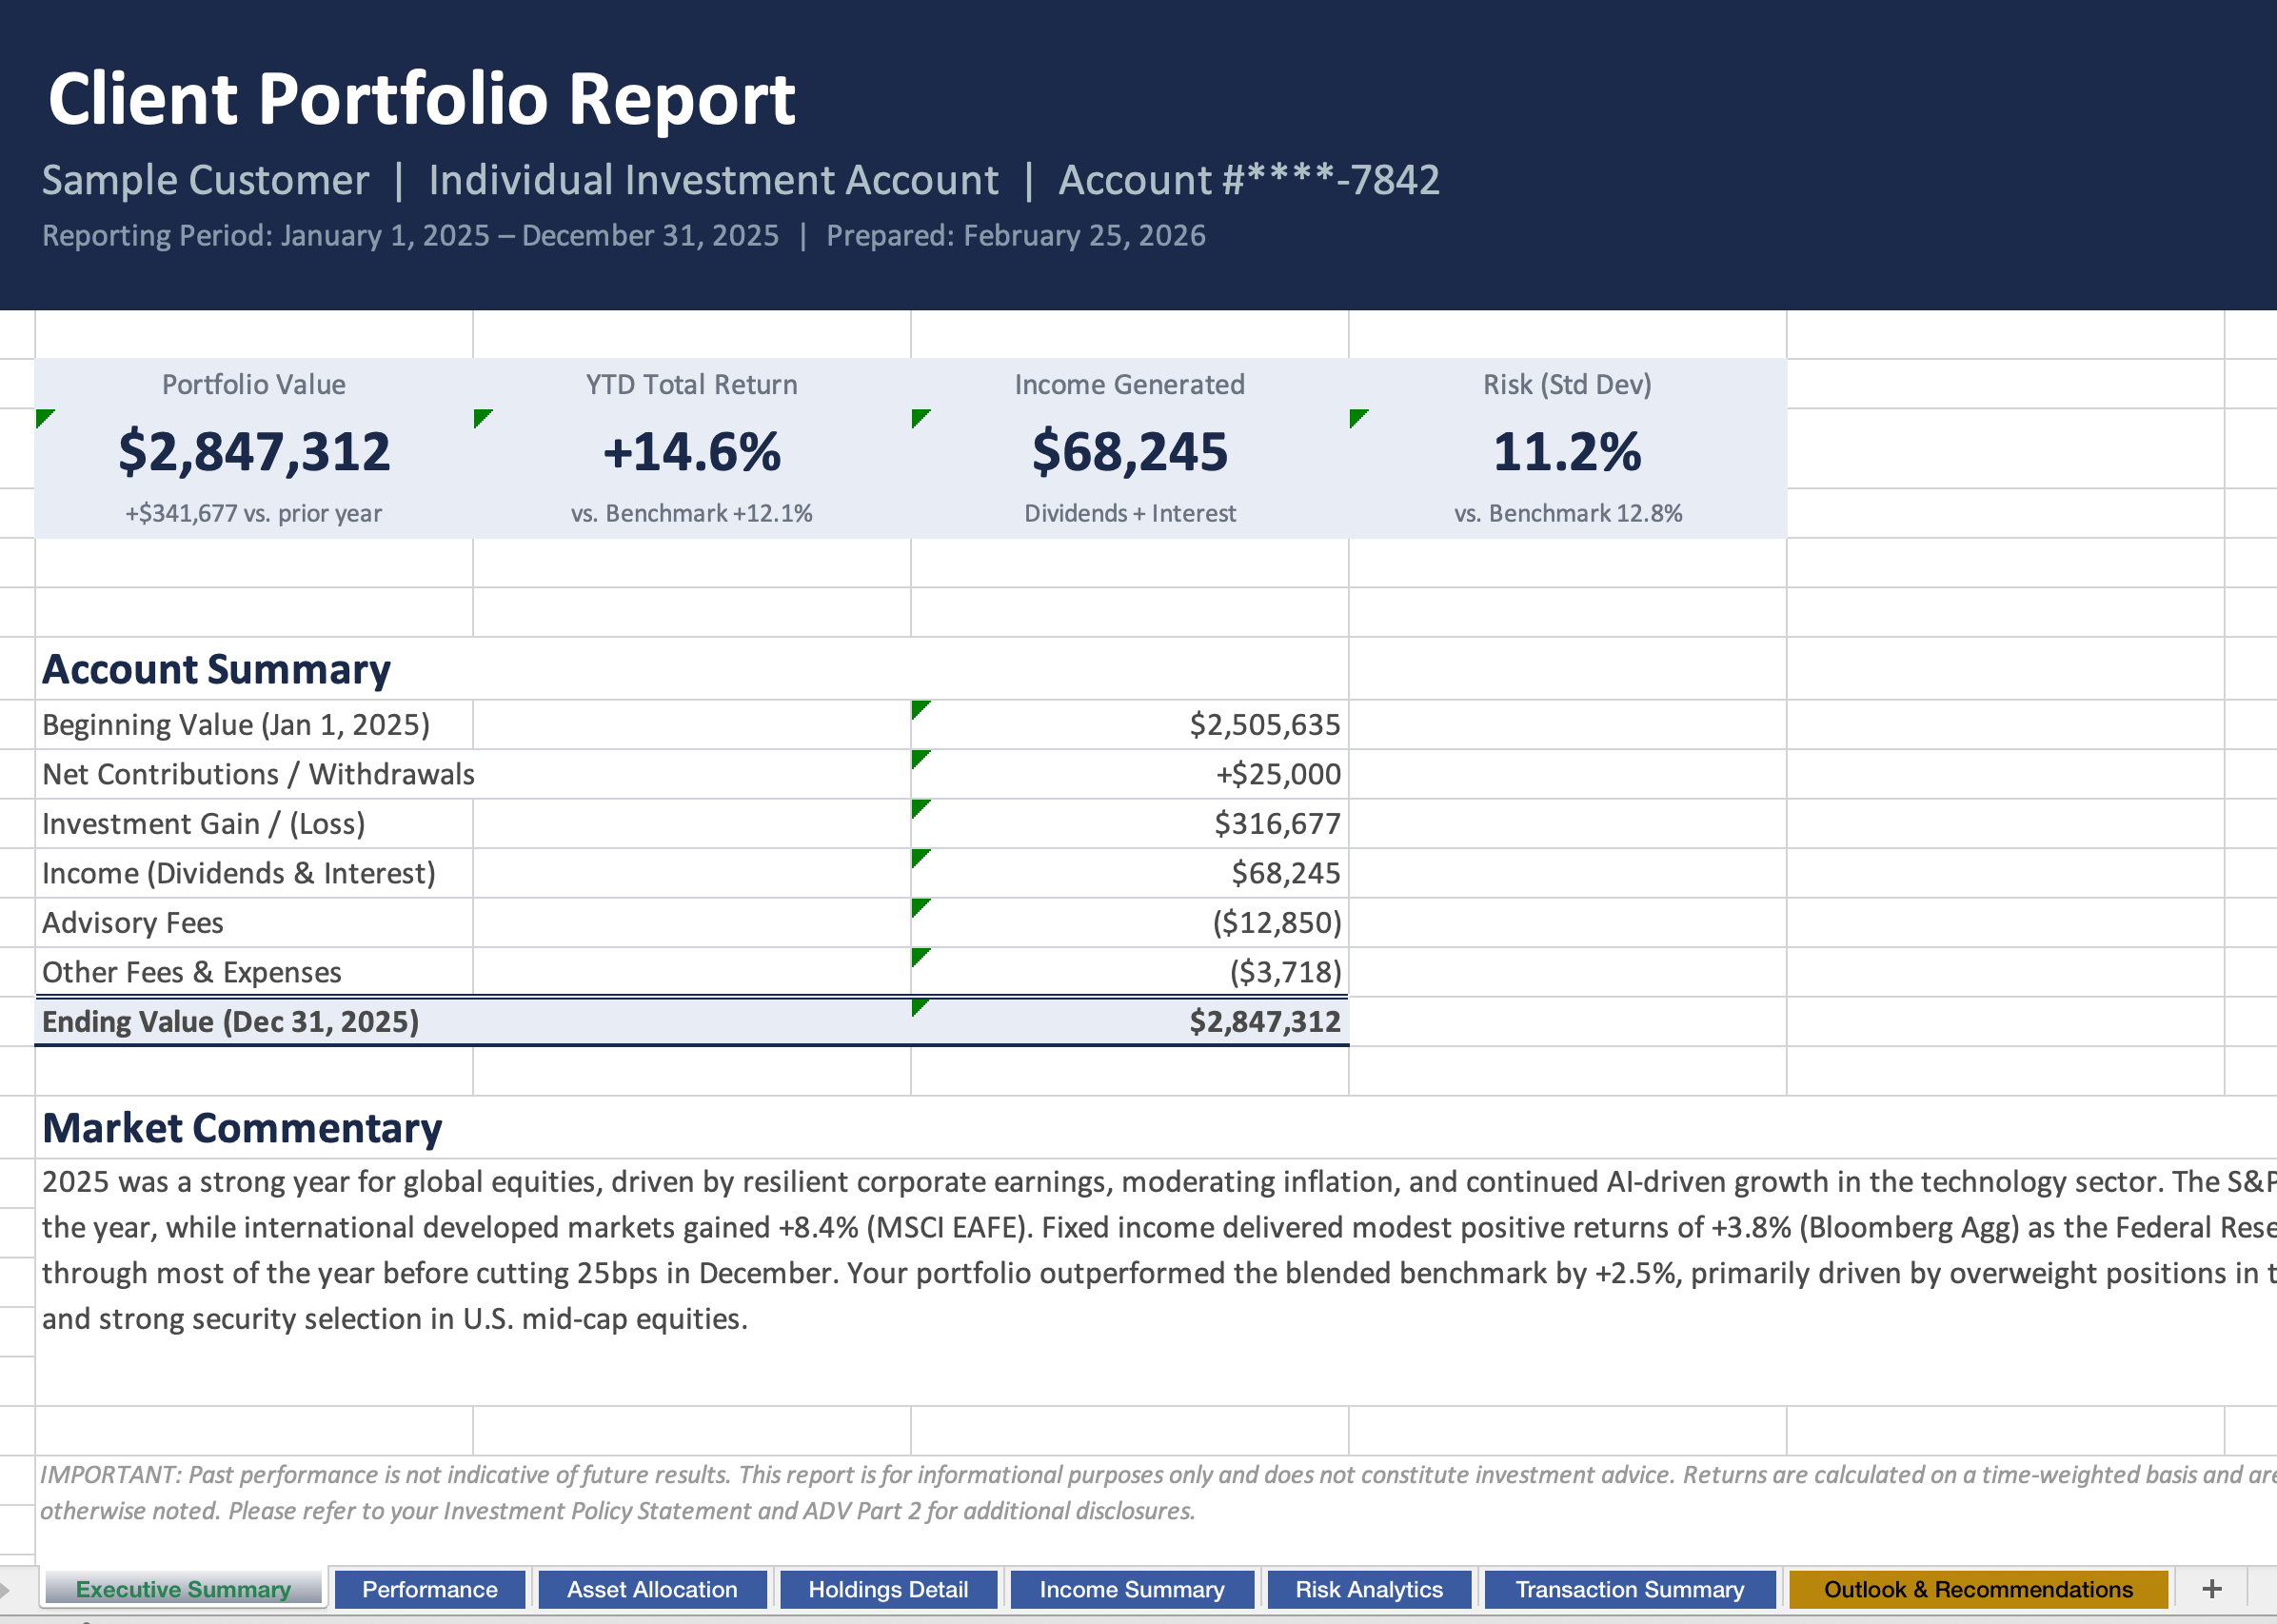View the Income Summary sheet
2277x1624 pixels.
coord(1131,1589)
